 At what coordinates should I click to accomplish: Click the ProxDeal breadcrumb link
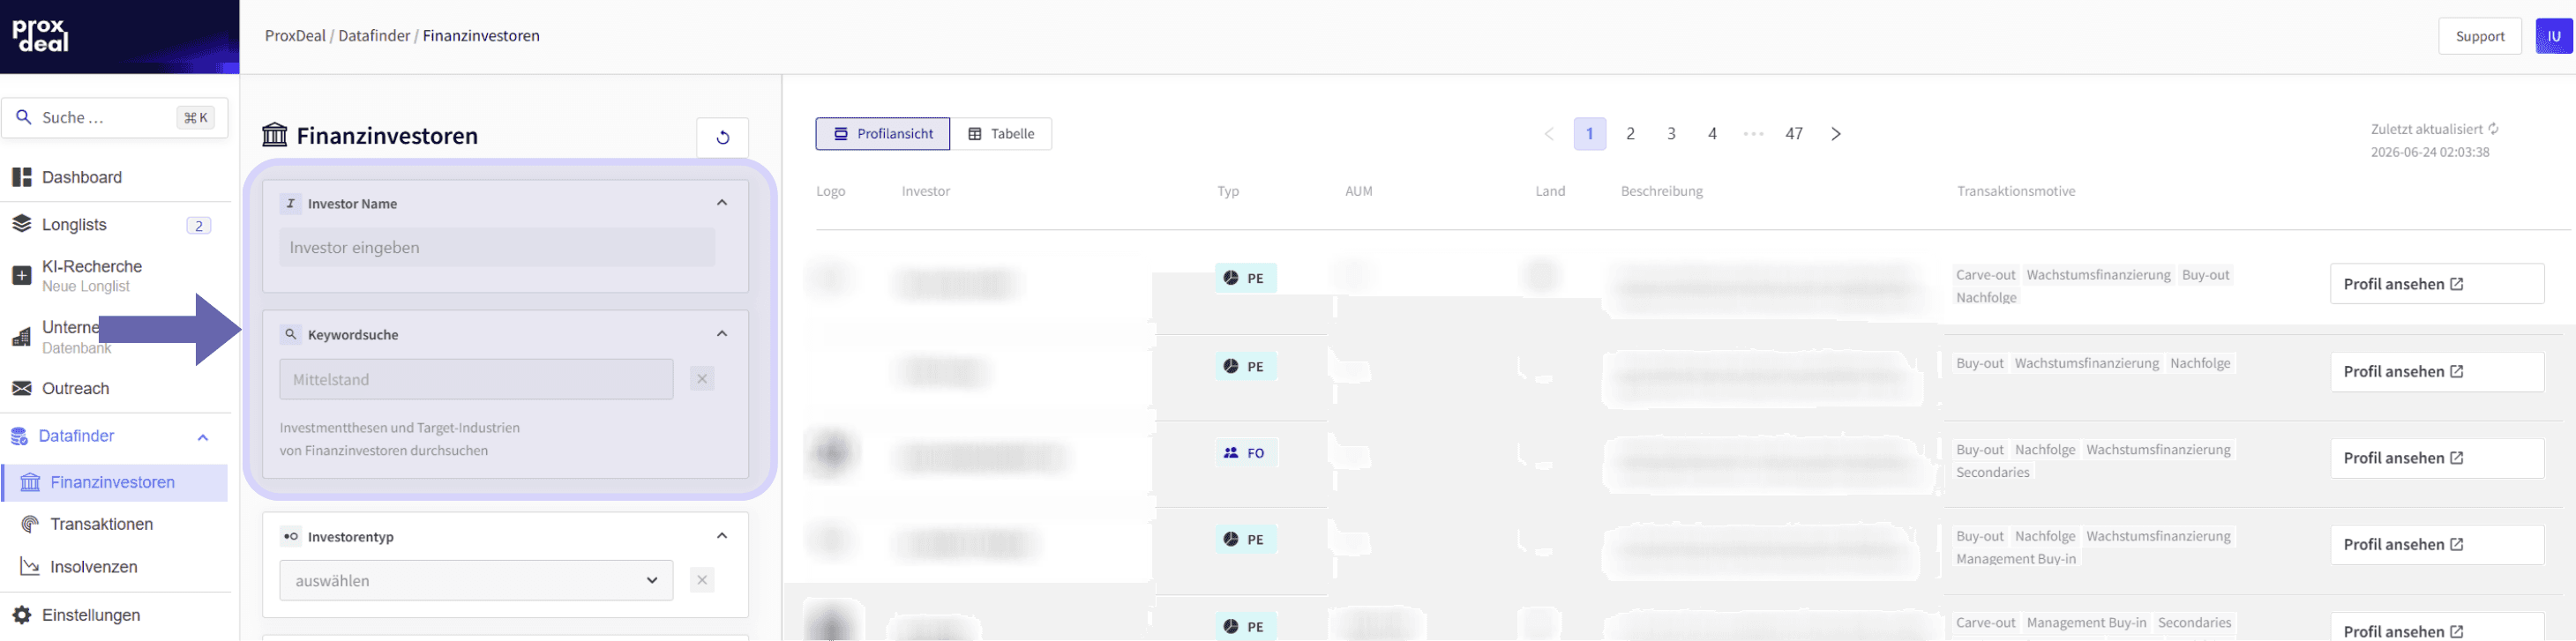click(295, 36)
